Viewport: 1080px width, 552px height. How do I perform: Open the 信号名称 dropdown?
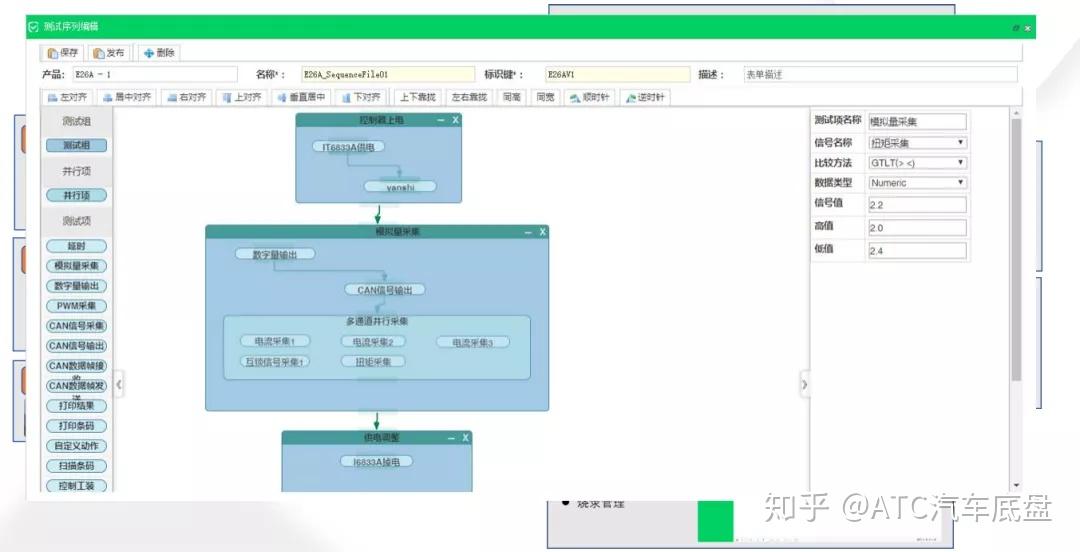pyautogui.click(x=917, y=143)
